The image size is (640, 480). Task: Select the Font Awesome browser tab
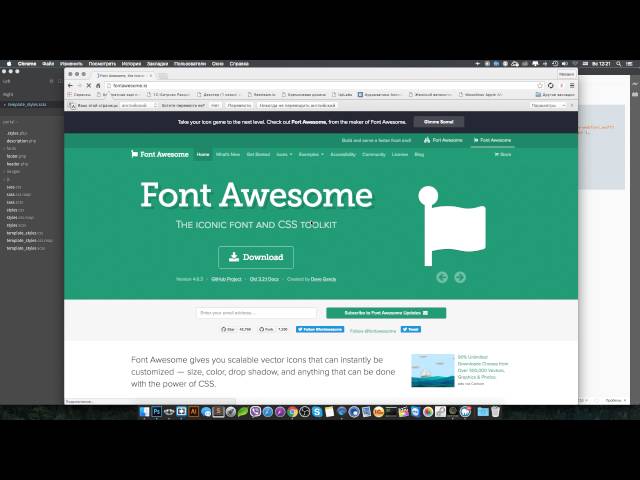[124, 76]
